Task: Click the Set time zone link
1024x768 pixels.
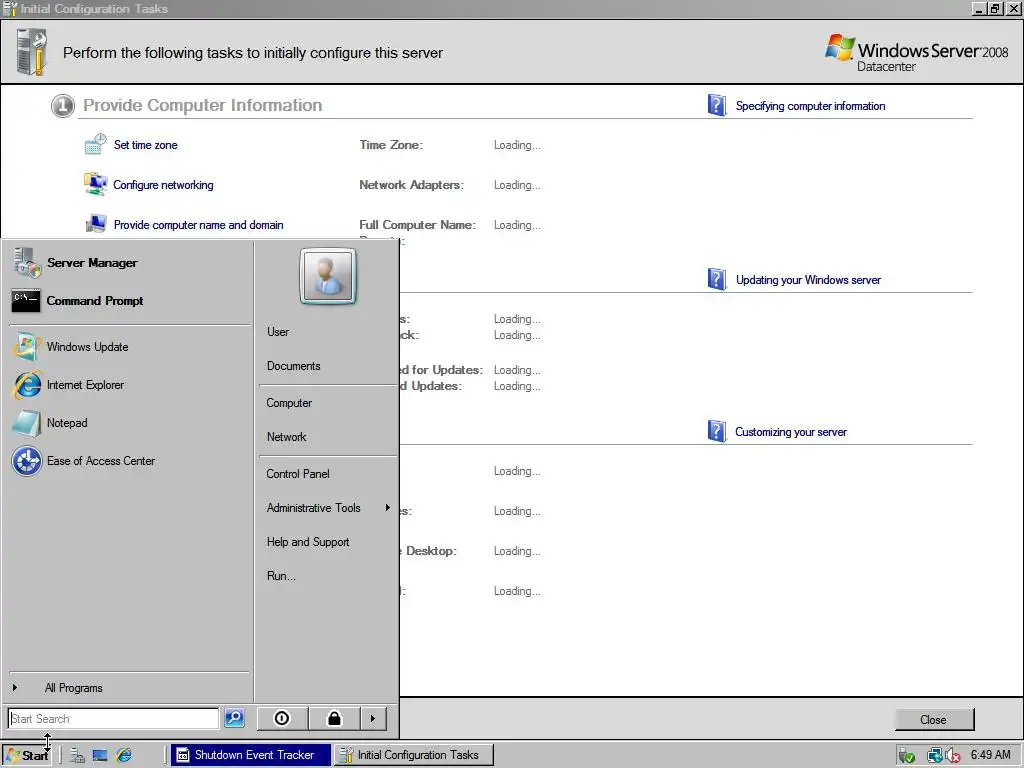Action: tap(146, 145)
